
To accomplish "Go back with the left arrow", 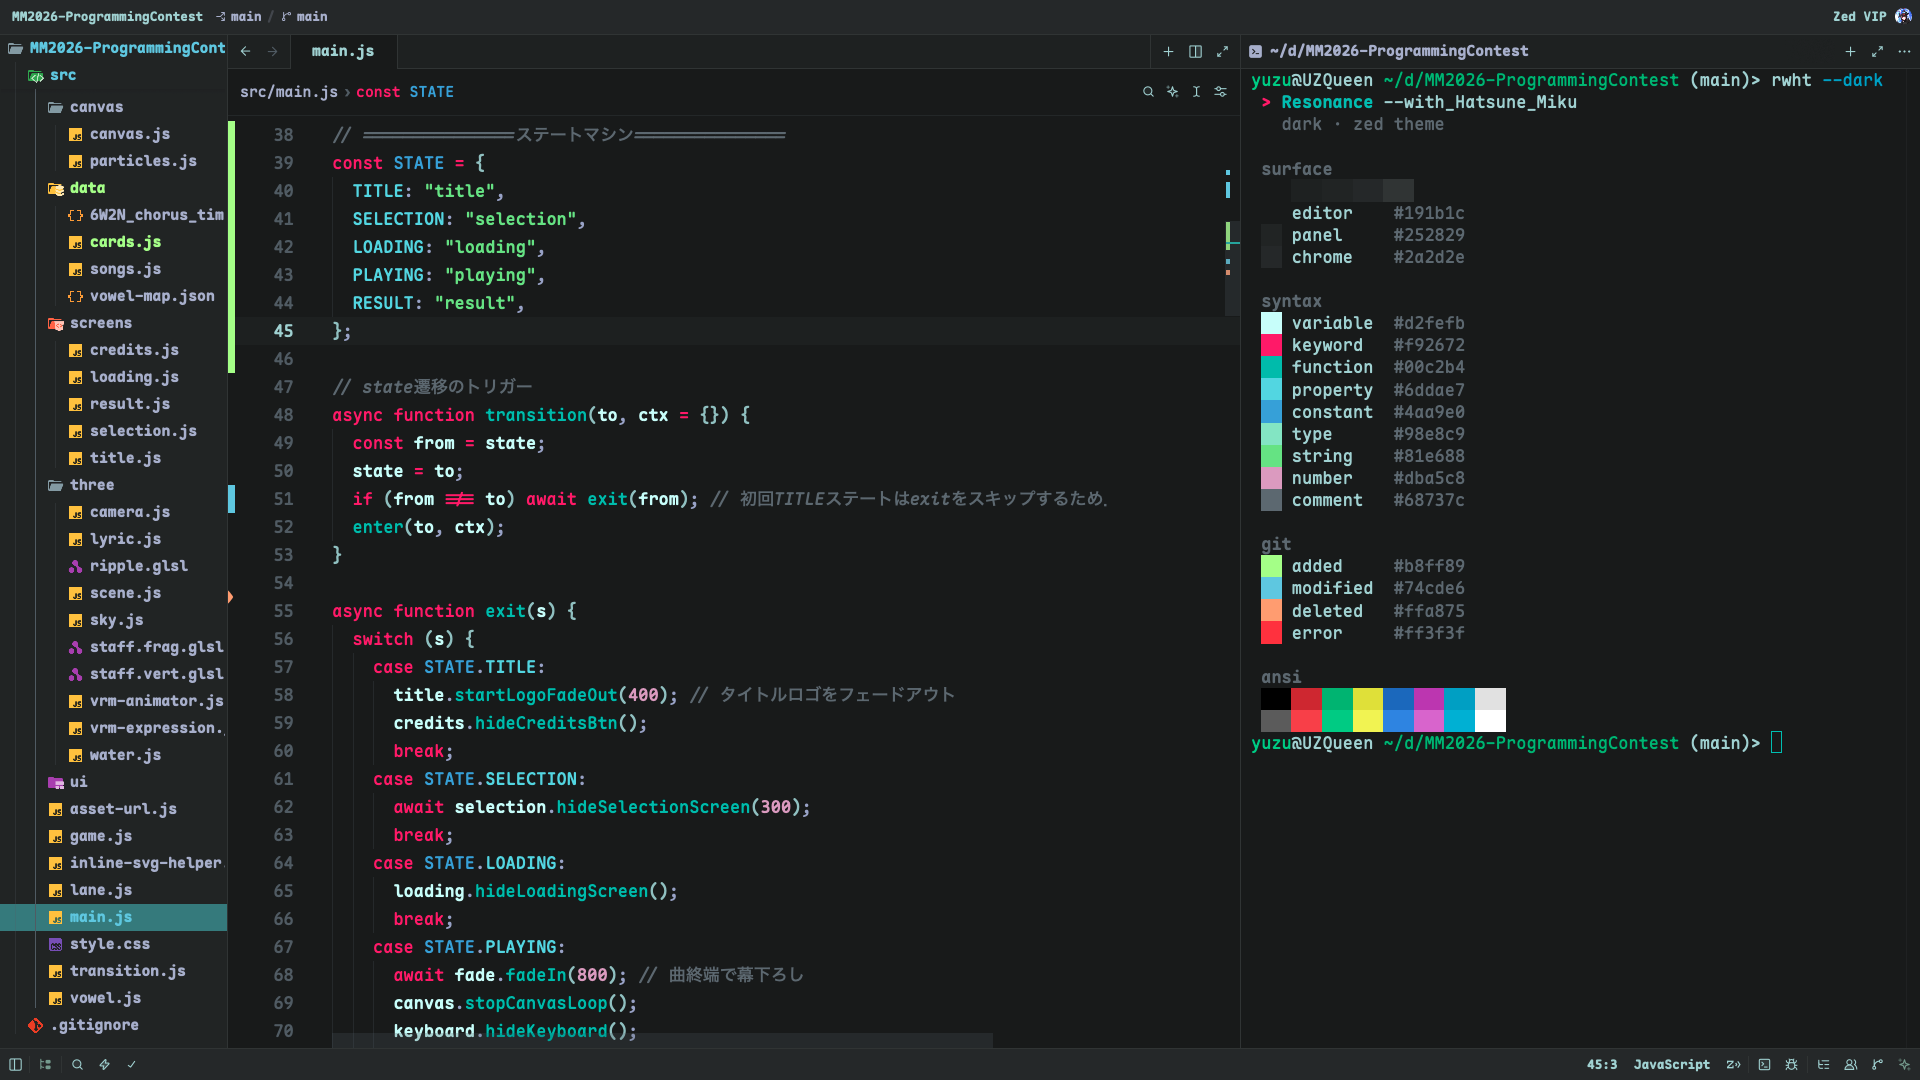I will coord(245,51).
